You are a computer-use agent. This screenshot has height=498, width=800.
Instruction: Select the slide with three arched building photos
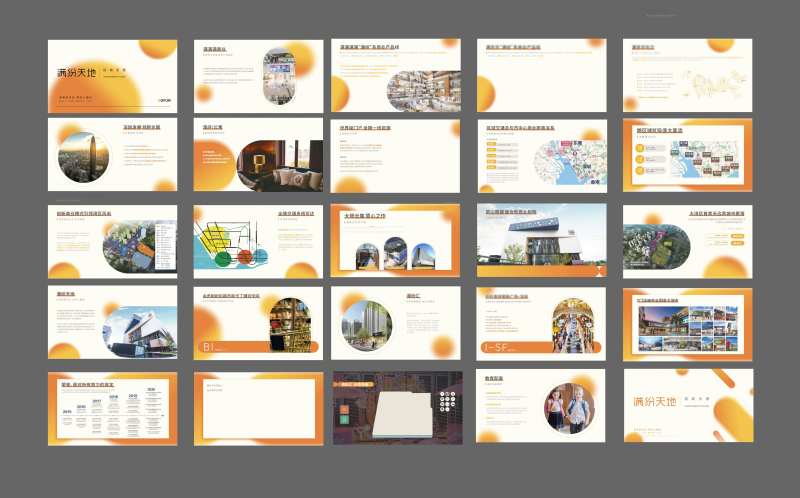(x=395, y=242)
